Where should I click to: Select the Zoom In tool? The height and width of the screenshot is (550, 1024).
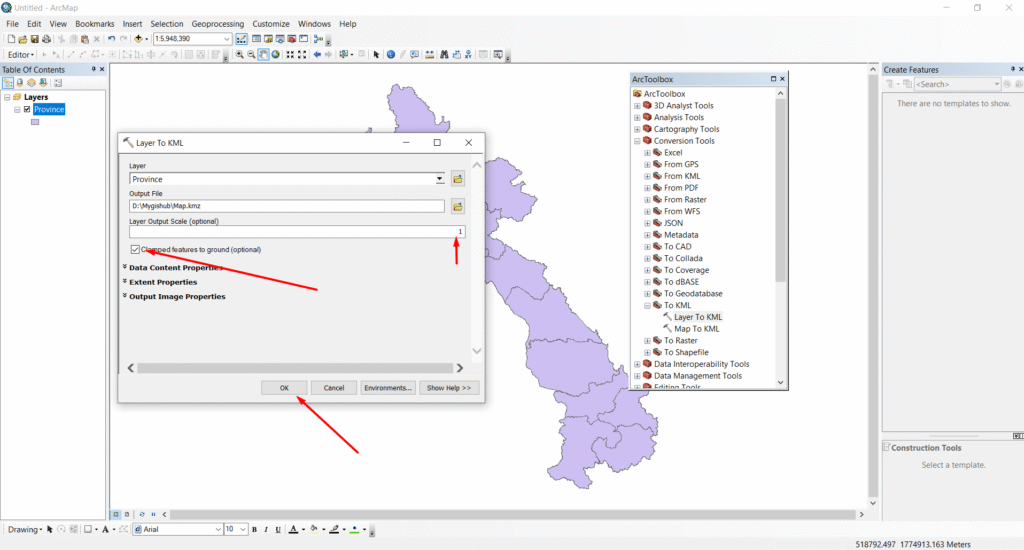(x=240, y=54)
